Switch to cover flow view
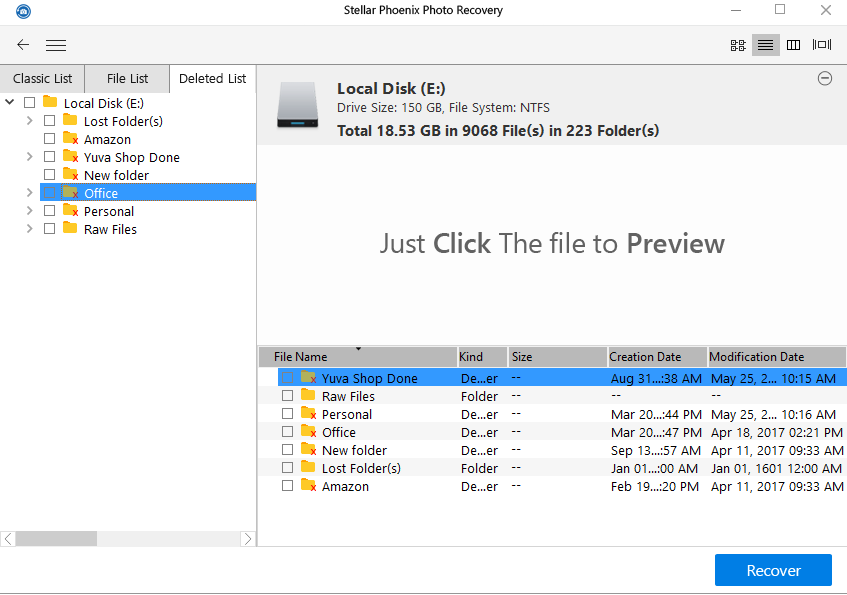This screenshot has height=595, width=847. [822, 45]
